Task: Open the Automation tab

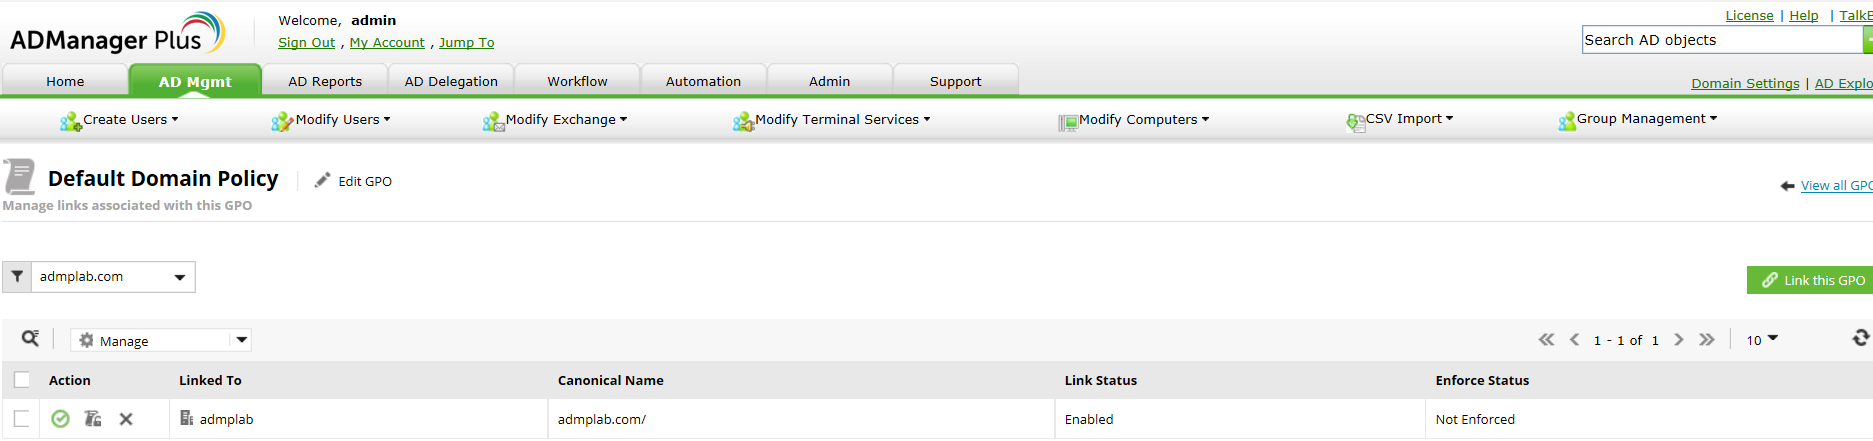Action: pyautogui.click(x=703, y=81)
